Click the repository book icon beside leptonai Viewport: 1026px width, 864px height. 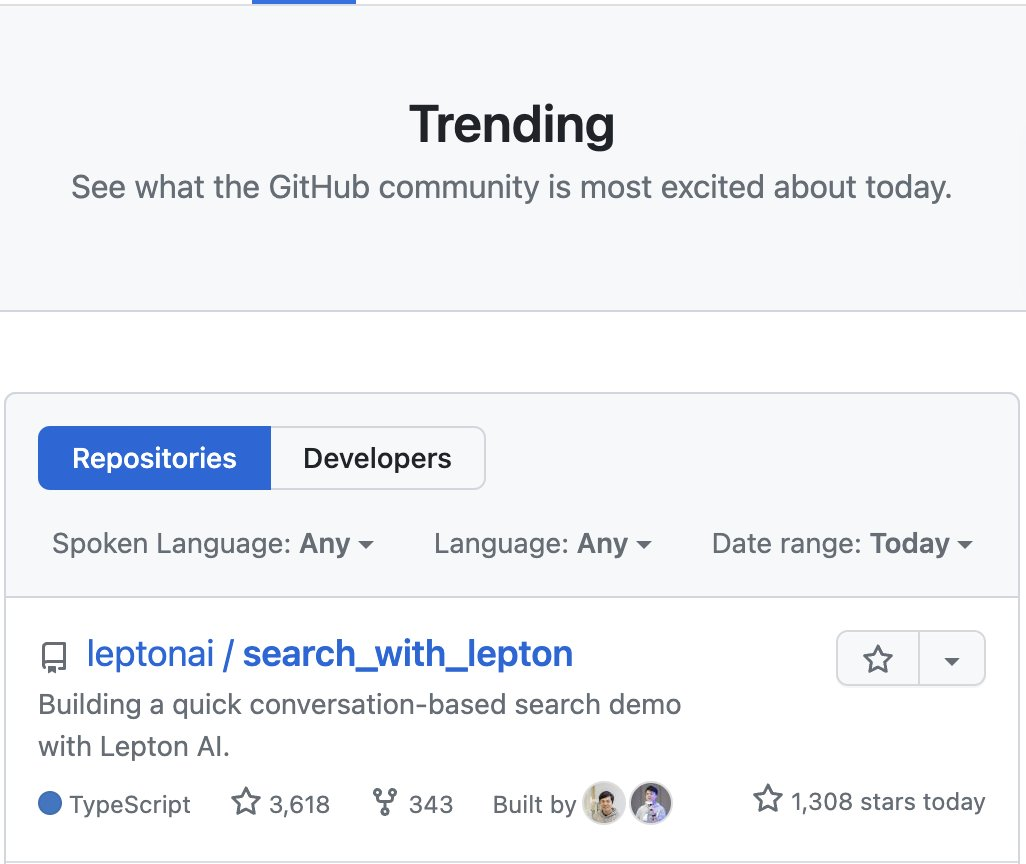(53, 657)
